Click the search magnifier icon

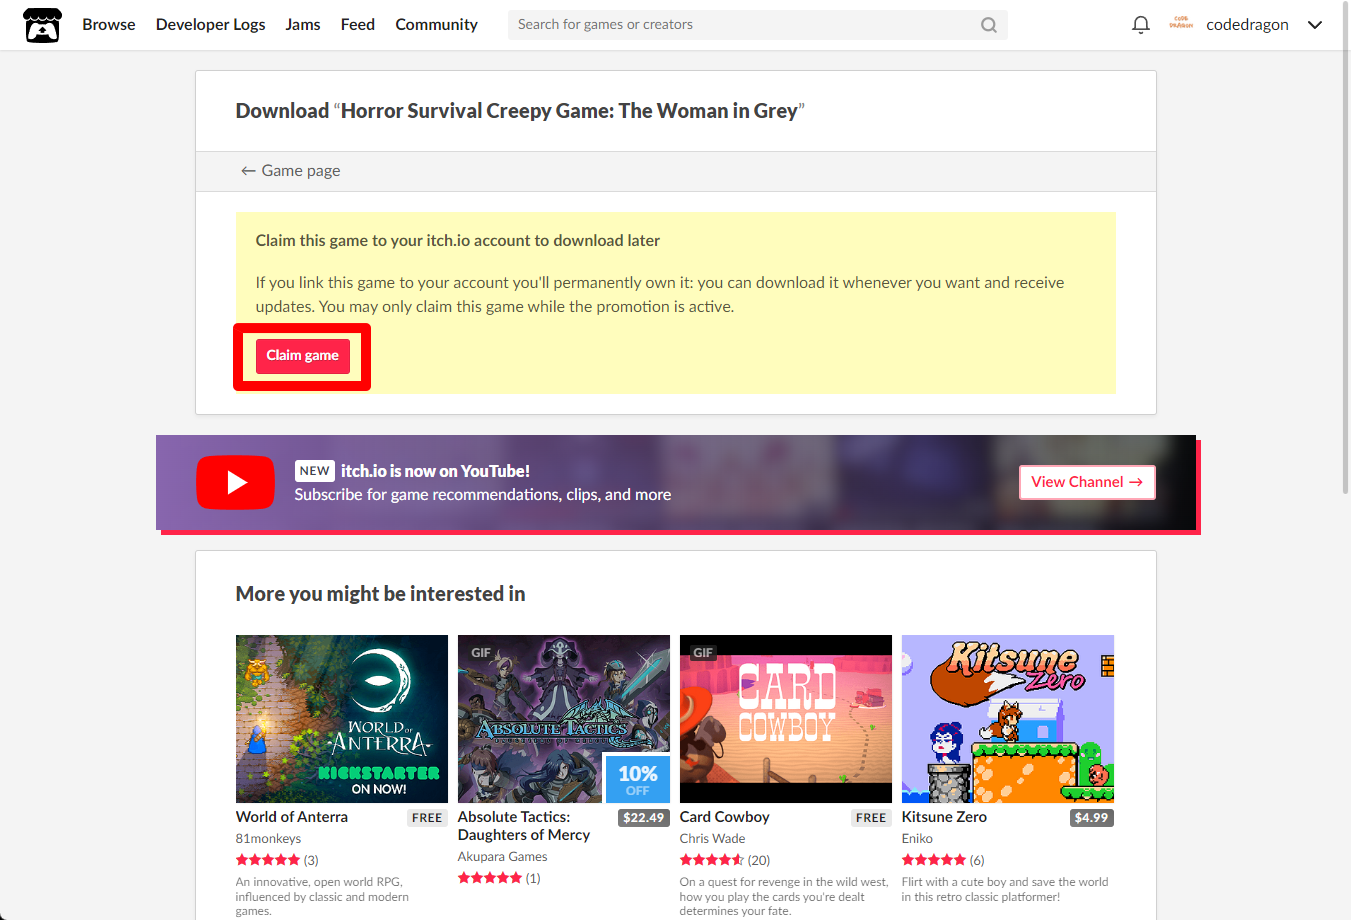coord(989,25)
